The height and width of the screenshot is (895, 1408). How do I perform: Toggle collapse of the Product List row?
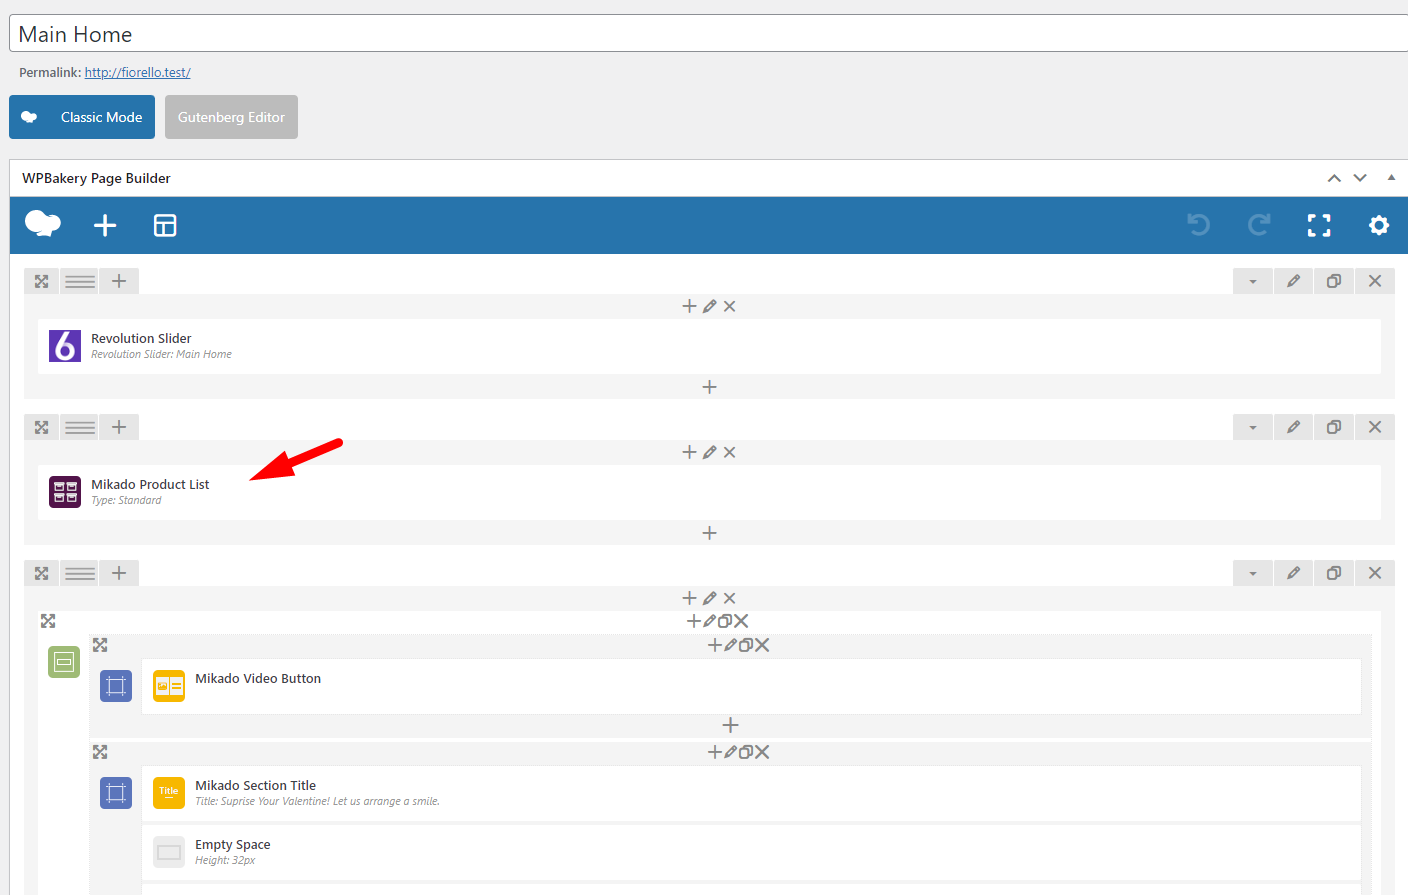tap(1253, 427)
